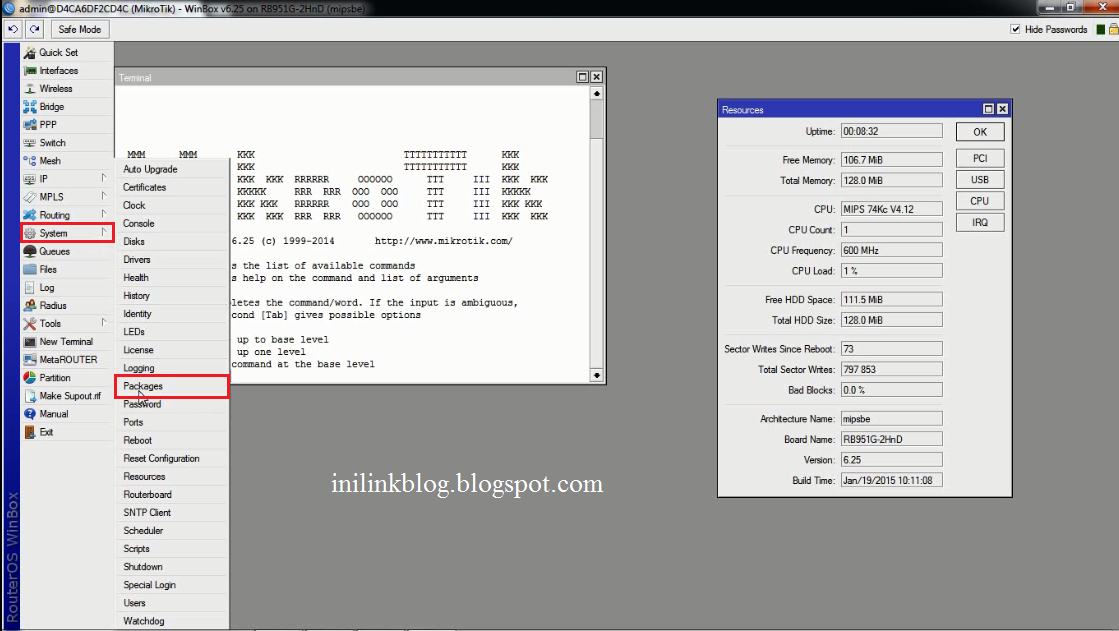Viewport: 1119px width, 631px height.
Task: Select Packages in the System submenu
Action: coord(171,386)
